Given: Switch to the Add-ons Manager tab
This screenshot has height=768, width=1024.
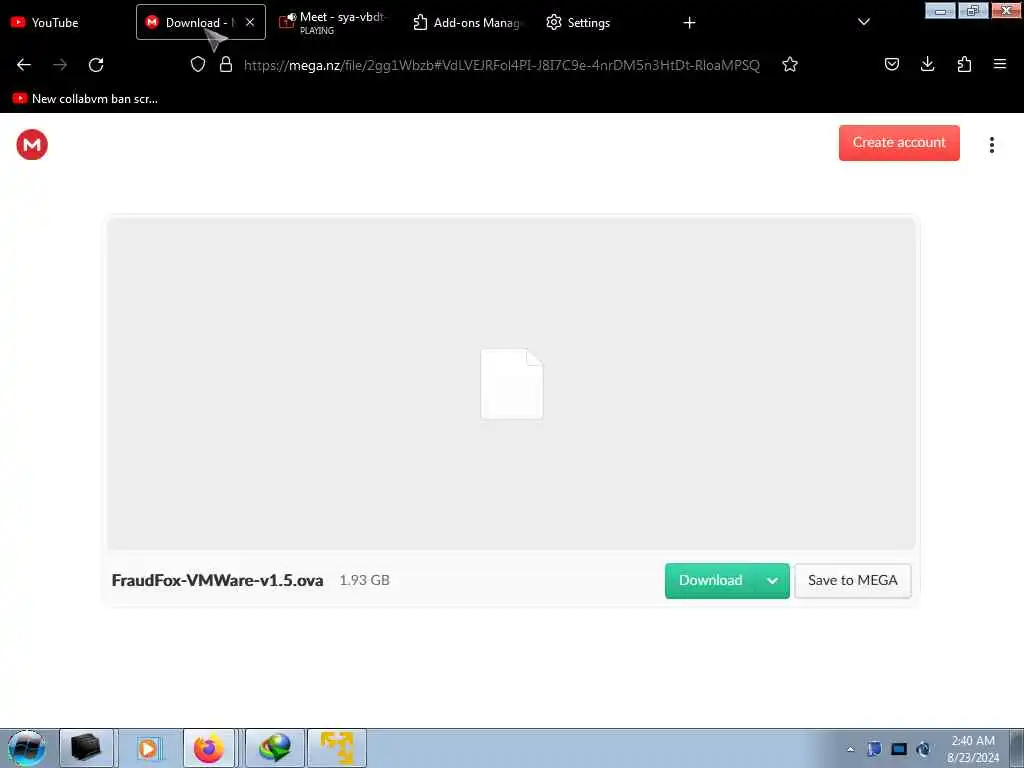Looking at the screenshot, I should coord(468,23).
